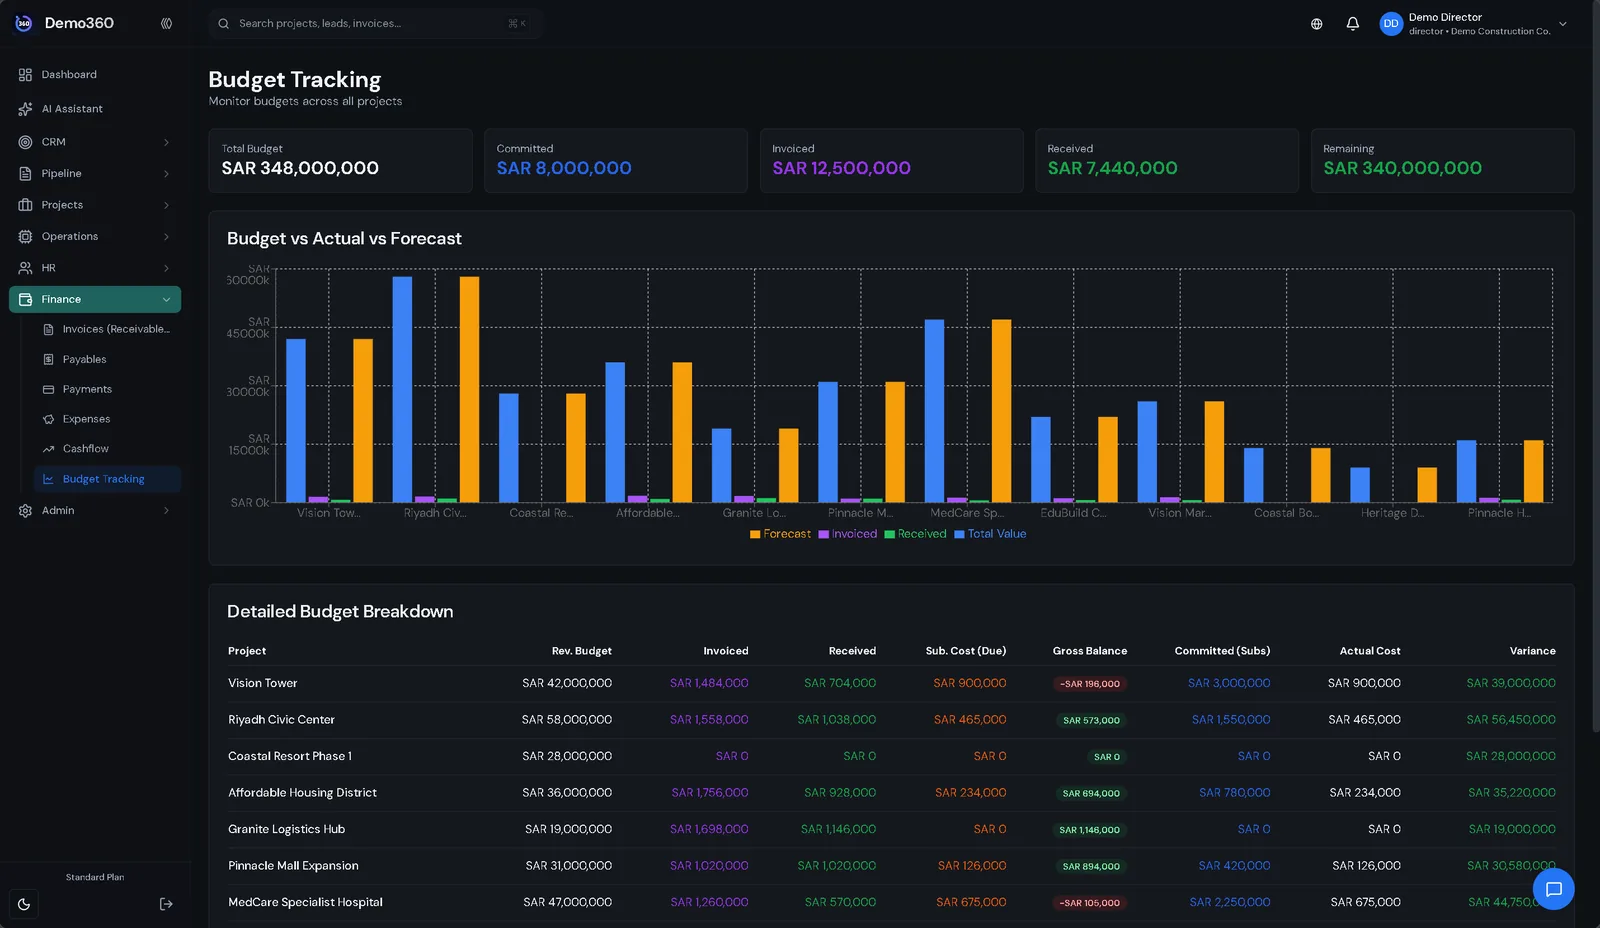Toggle the Received legend entry
Viewport: 1600px width, 928px height.
[915, 534]
